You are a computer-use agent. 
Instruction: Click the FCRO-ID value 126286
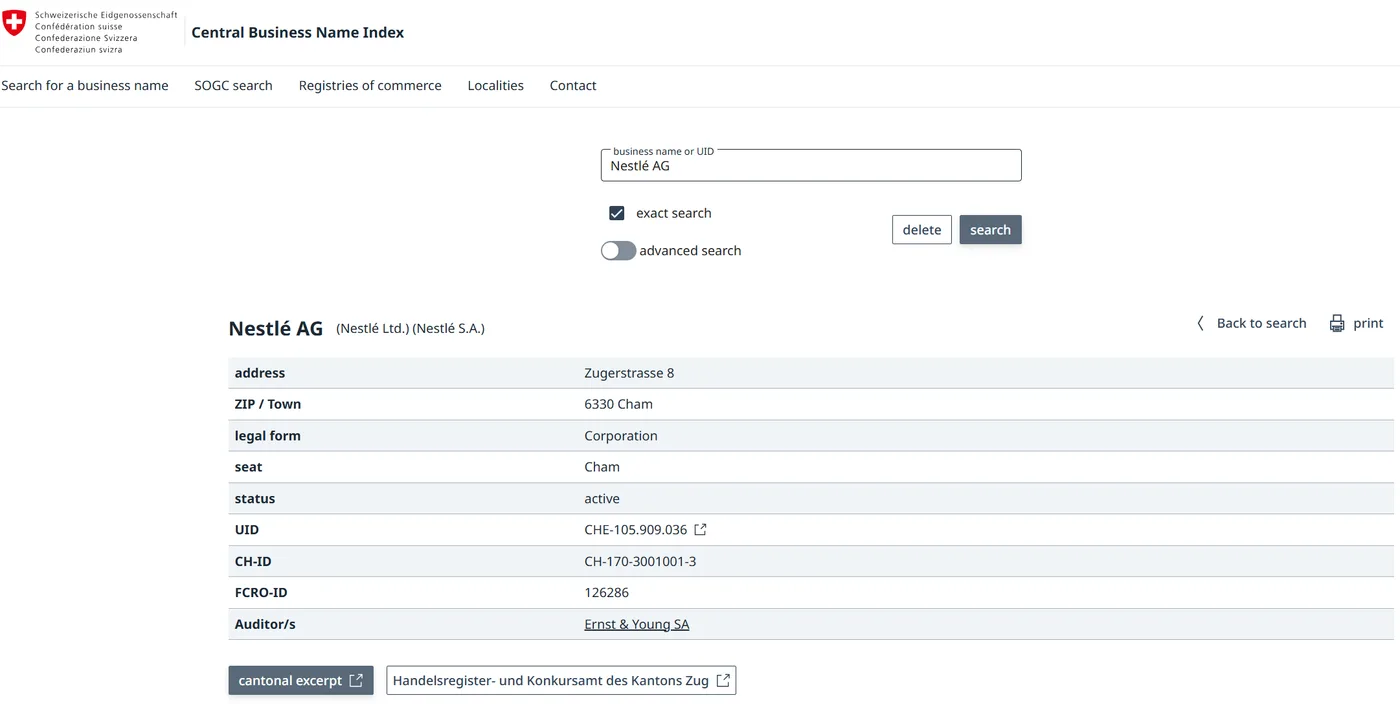click(607, 593)
